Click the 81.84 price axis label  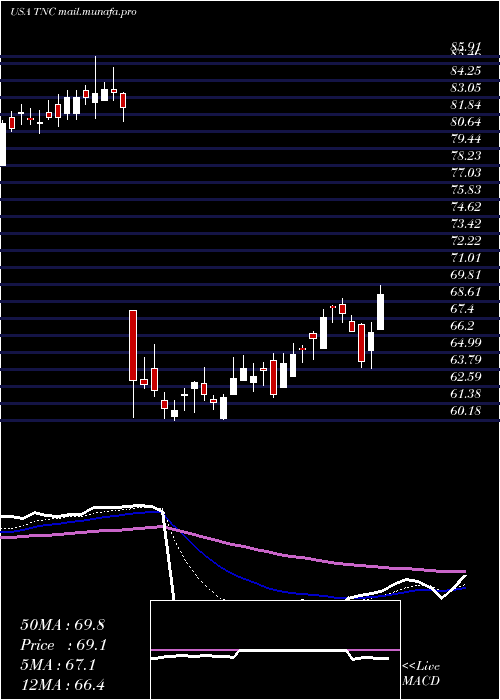[466, 105]
